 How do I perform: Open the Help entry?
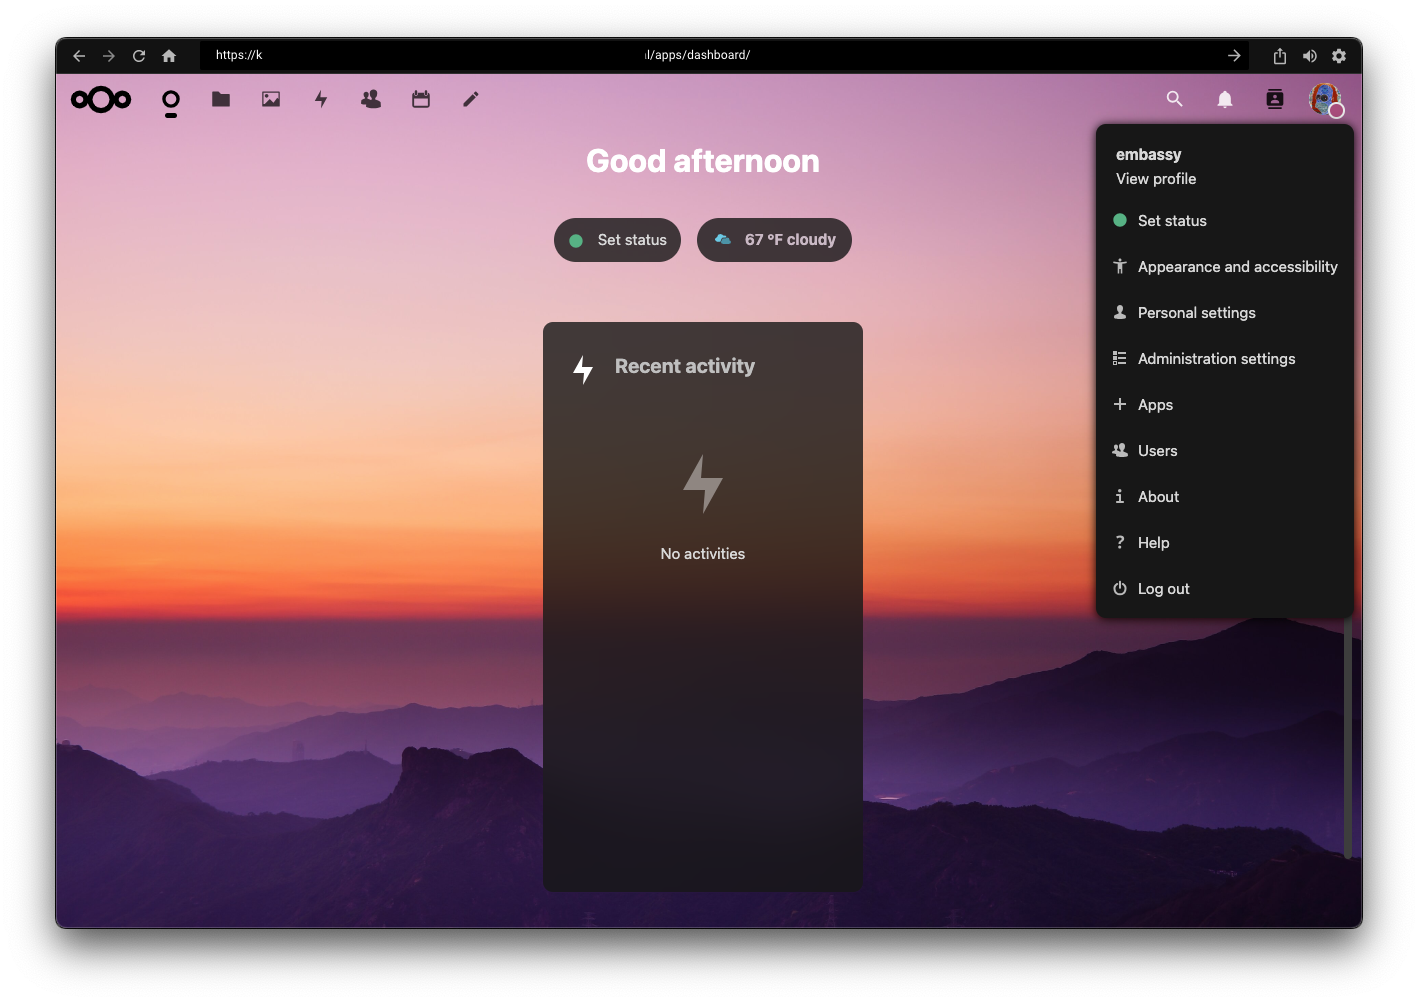click(1153, 542)
